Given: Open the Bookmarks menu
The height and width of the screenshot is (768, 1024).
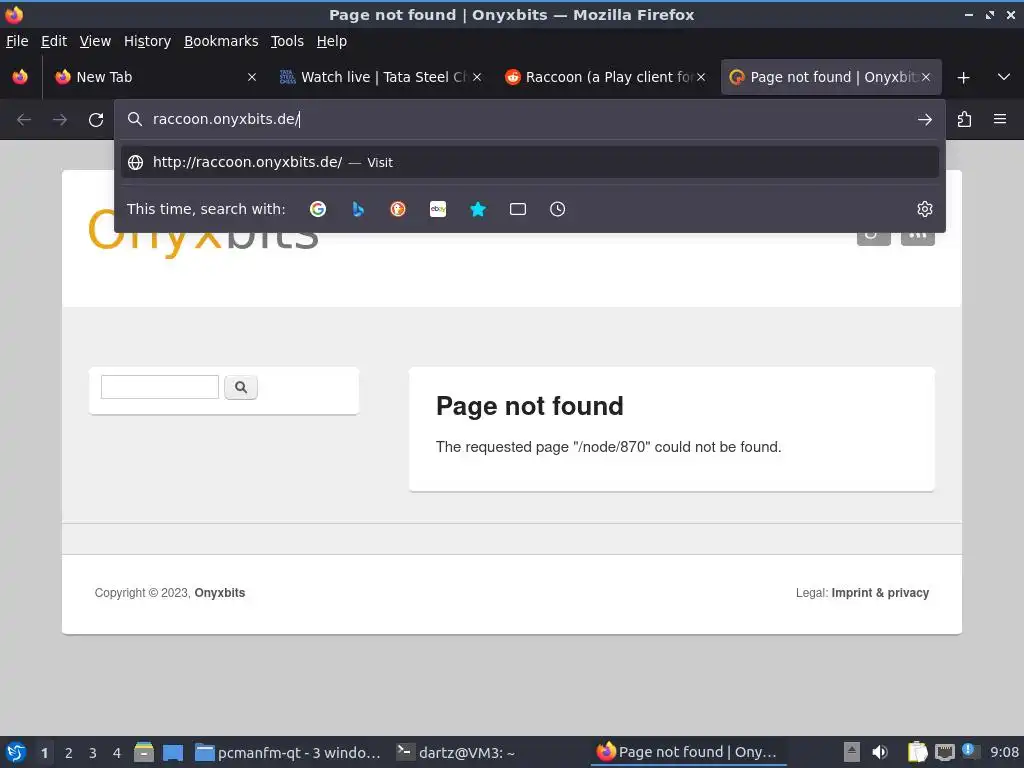Looking at the screenshot, I should click(x=221, y=41).
